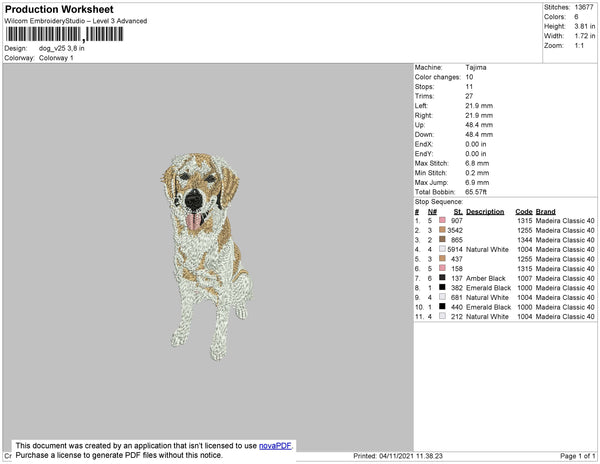The height and width of the screenshot is (464, 600).
Task: Click the Trims value '27'
Action: 469,96
